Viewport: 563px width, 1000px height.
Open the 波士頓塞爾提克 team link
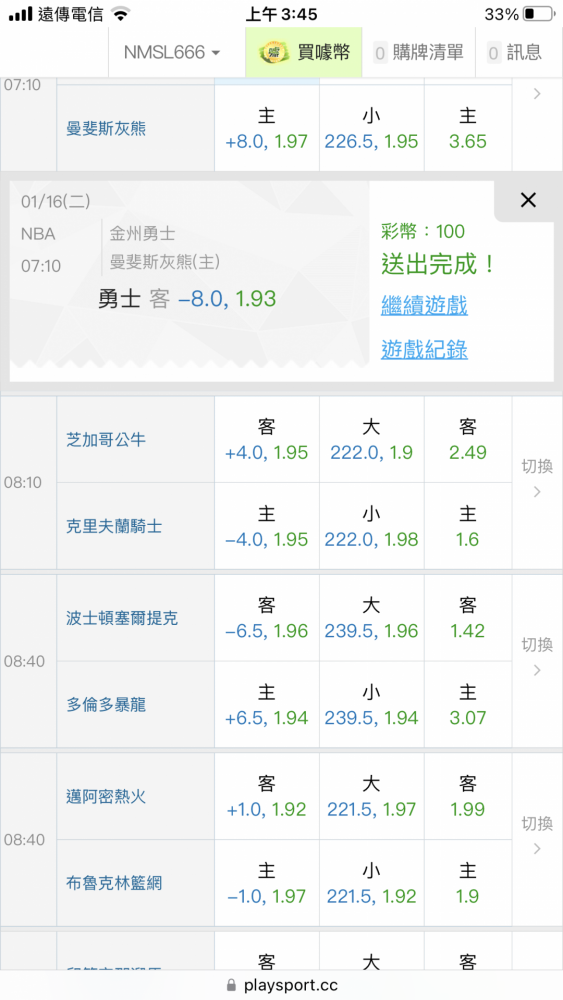[122, 618]
